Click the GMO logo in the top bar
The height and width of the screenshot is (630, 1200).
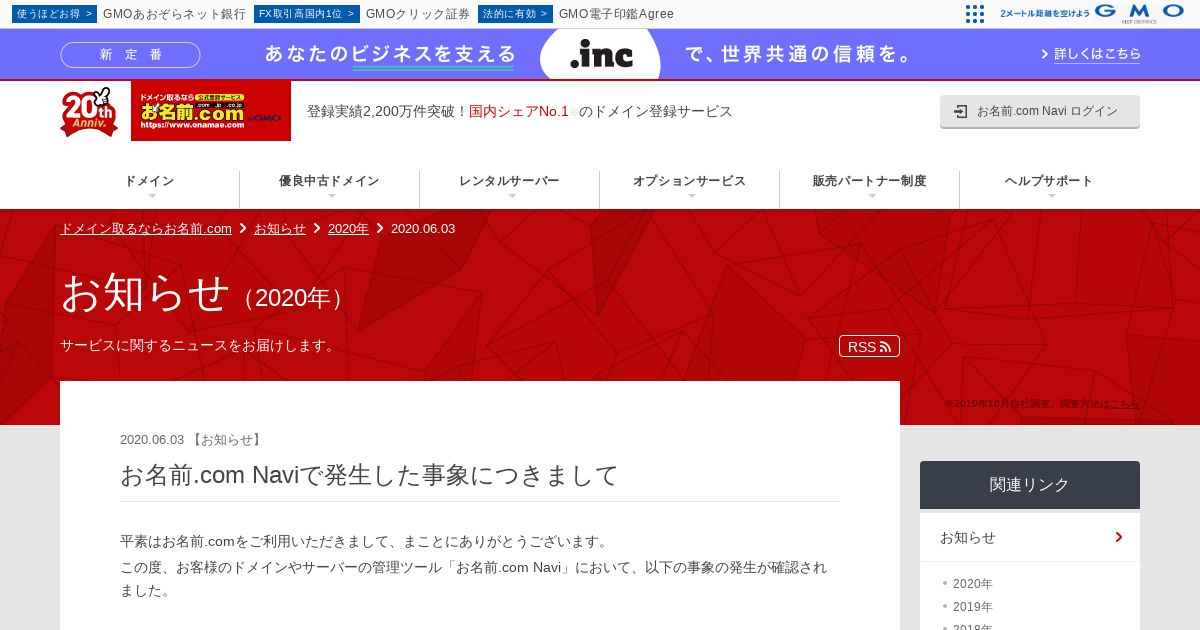(x=1139, y=11)
